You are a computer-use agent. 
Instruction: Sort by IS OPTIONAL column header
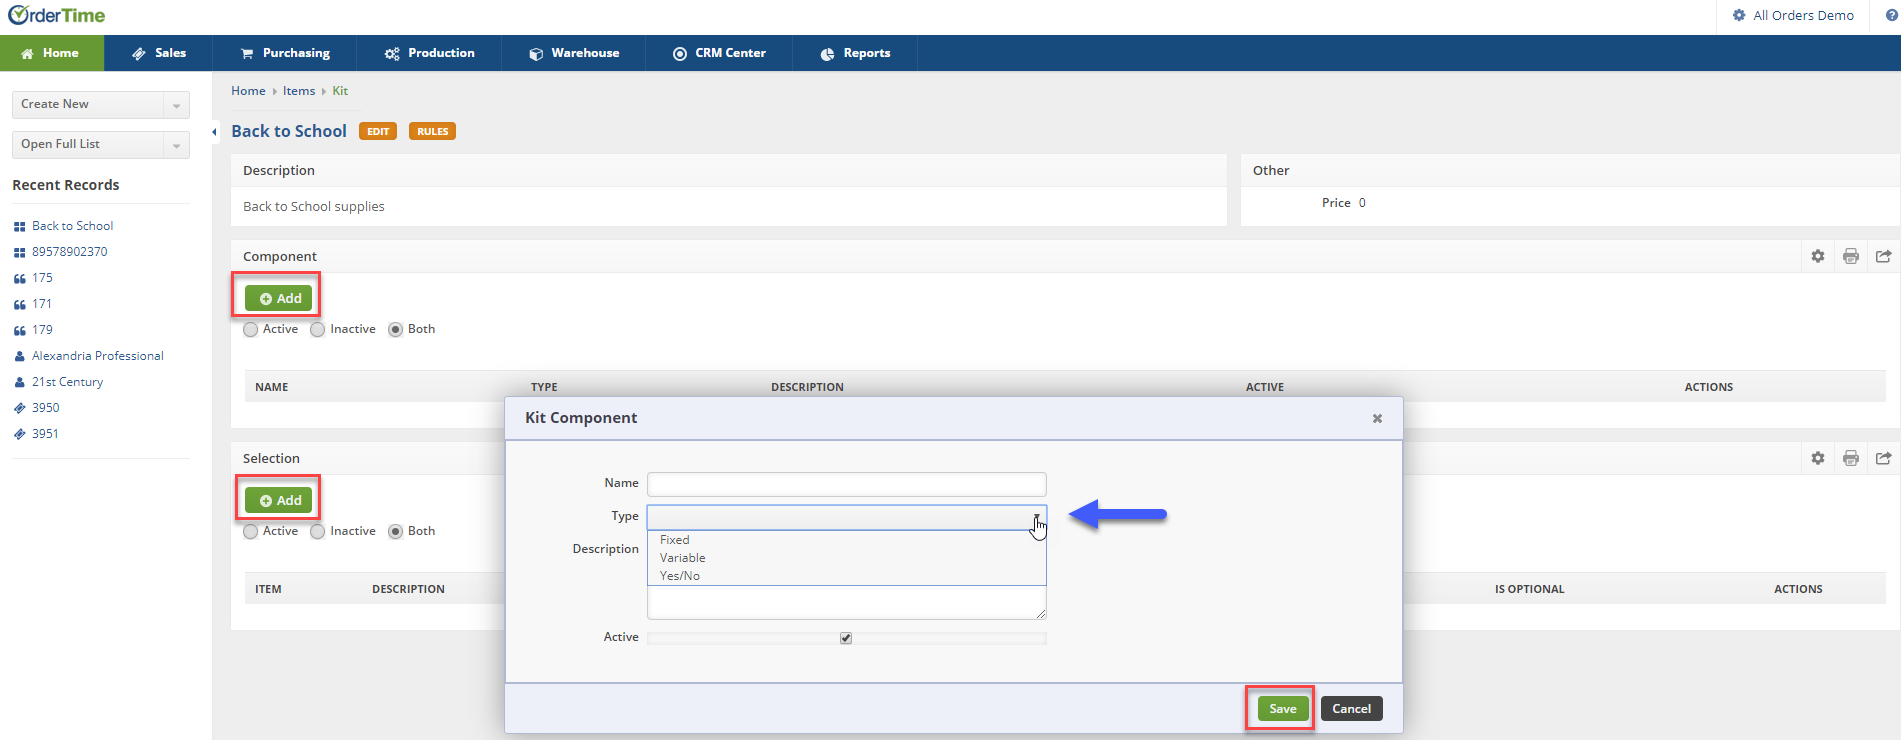[x=1529, y=589]
